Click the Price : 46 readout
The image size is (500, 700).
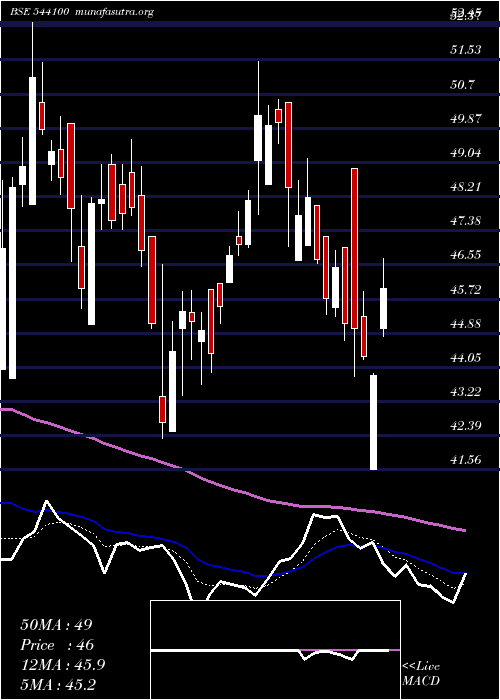pos(57,645)
